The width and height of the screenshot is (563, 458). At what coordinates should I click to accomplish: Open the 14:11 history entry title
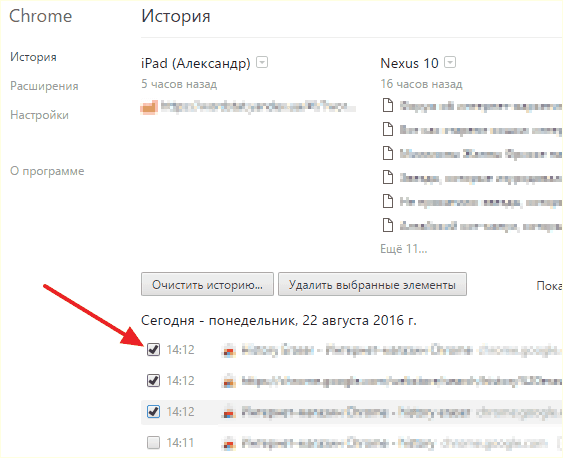click(x=338, y=443)
